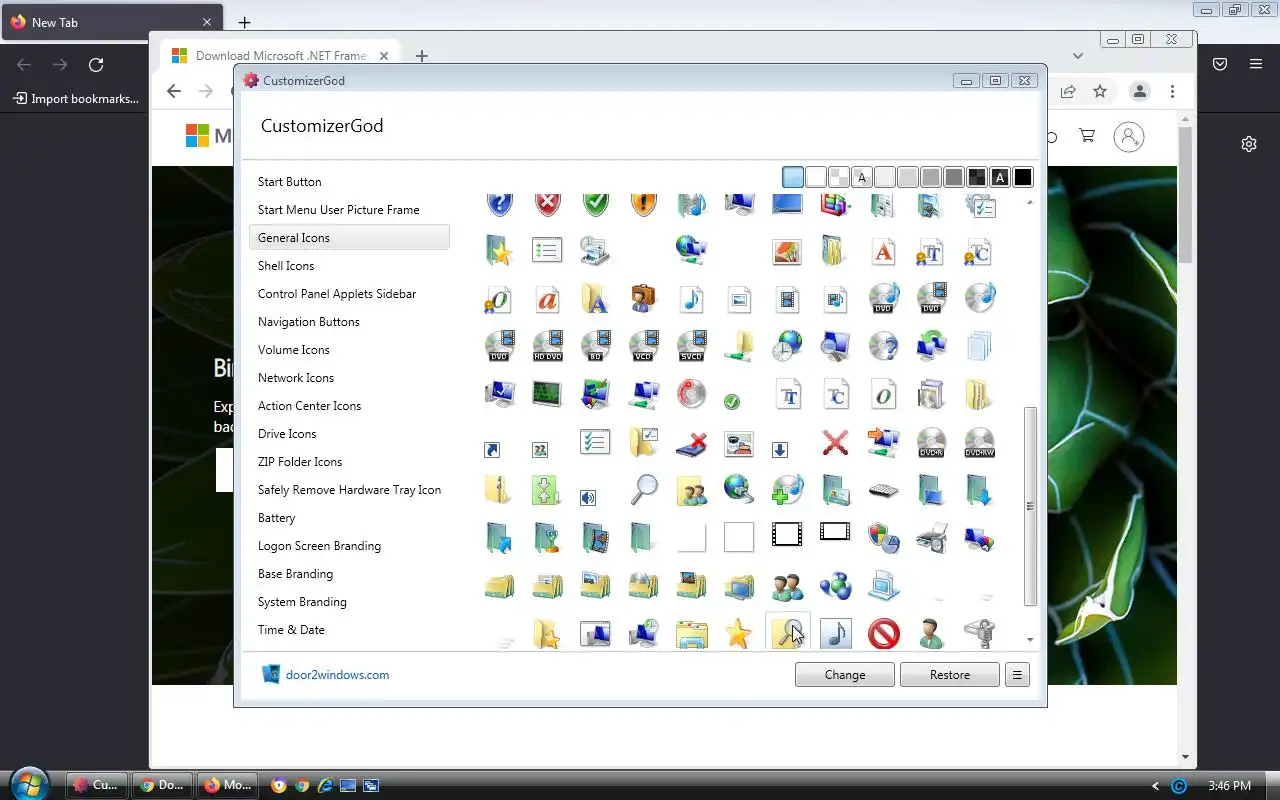The width and height of the screenshot is (1280, 800).
Task: Bookmark page with Chrome star icon
Action: coord(1100,92)
